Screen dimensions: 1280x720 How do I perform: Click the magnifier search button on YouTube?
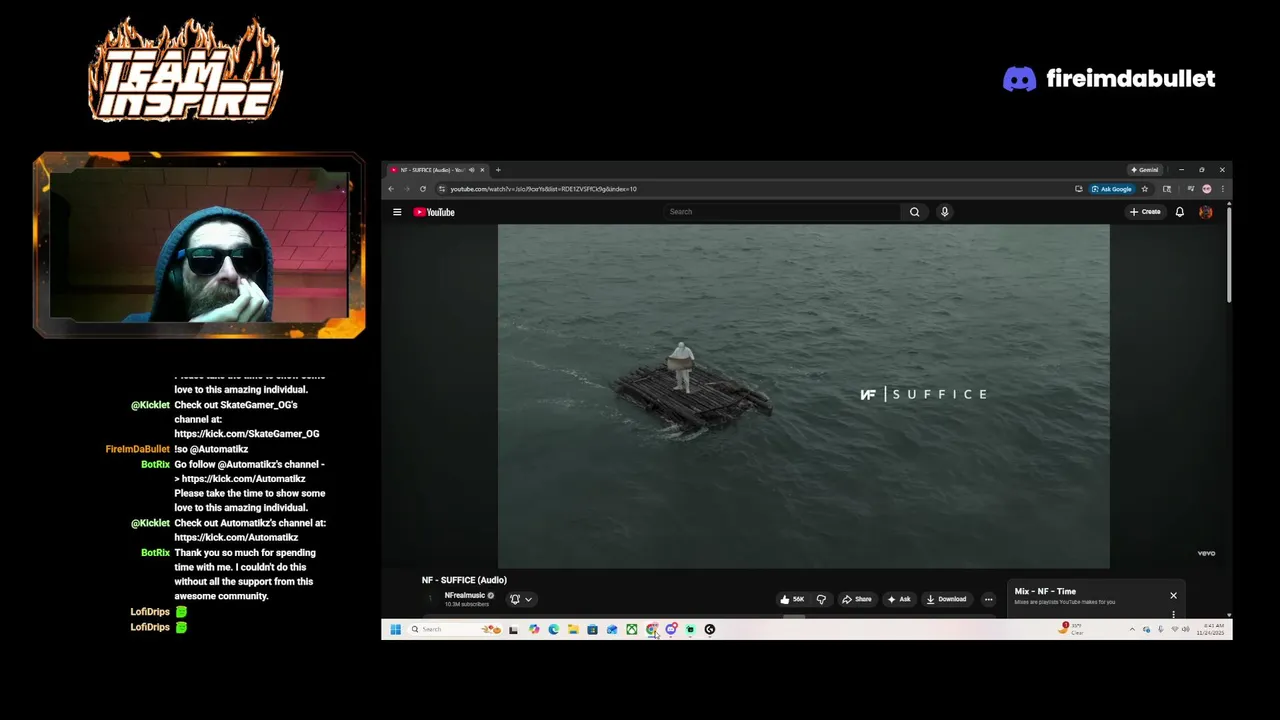(x=914, y=212)
